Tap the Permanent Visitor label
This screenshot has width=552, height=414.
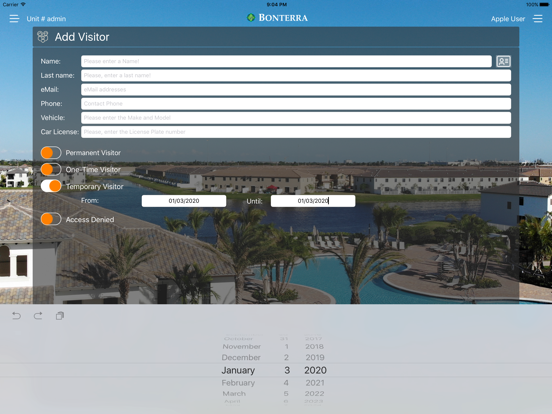[x=93, y=153]
